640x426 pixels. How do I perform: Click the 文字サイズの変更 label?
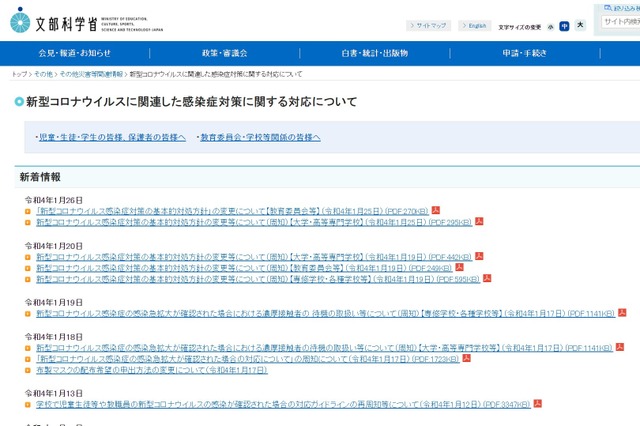(x=520, y=27)
